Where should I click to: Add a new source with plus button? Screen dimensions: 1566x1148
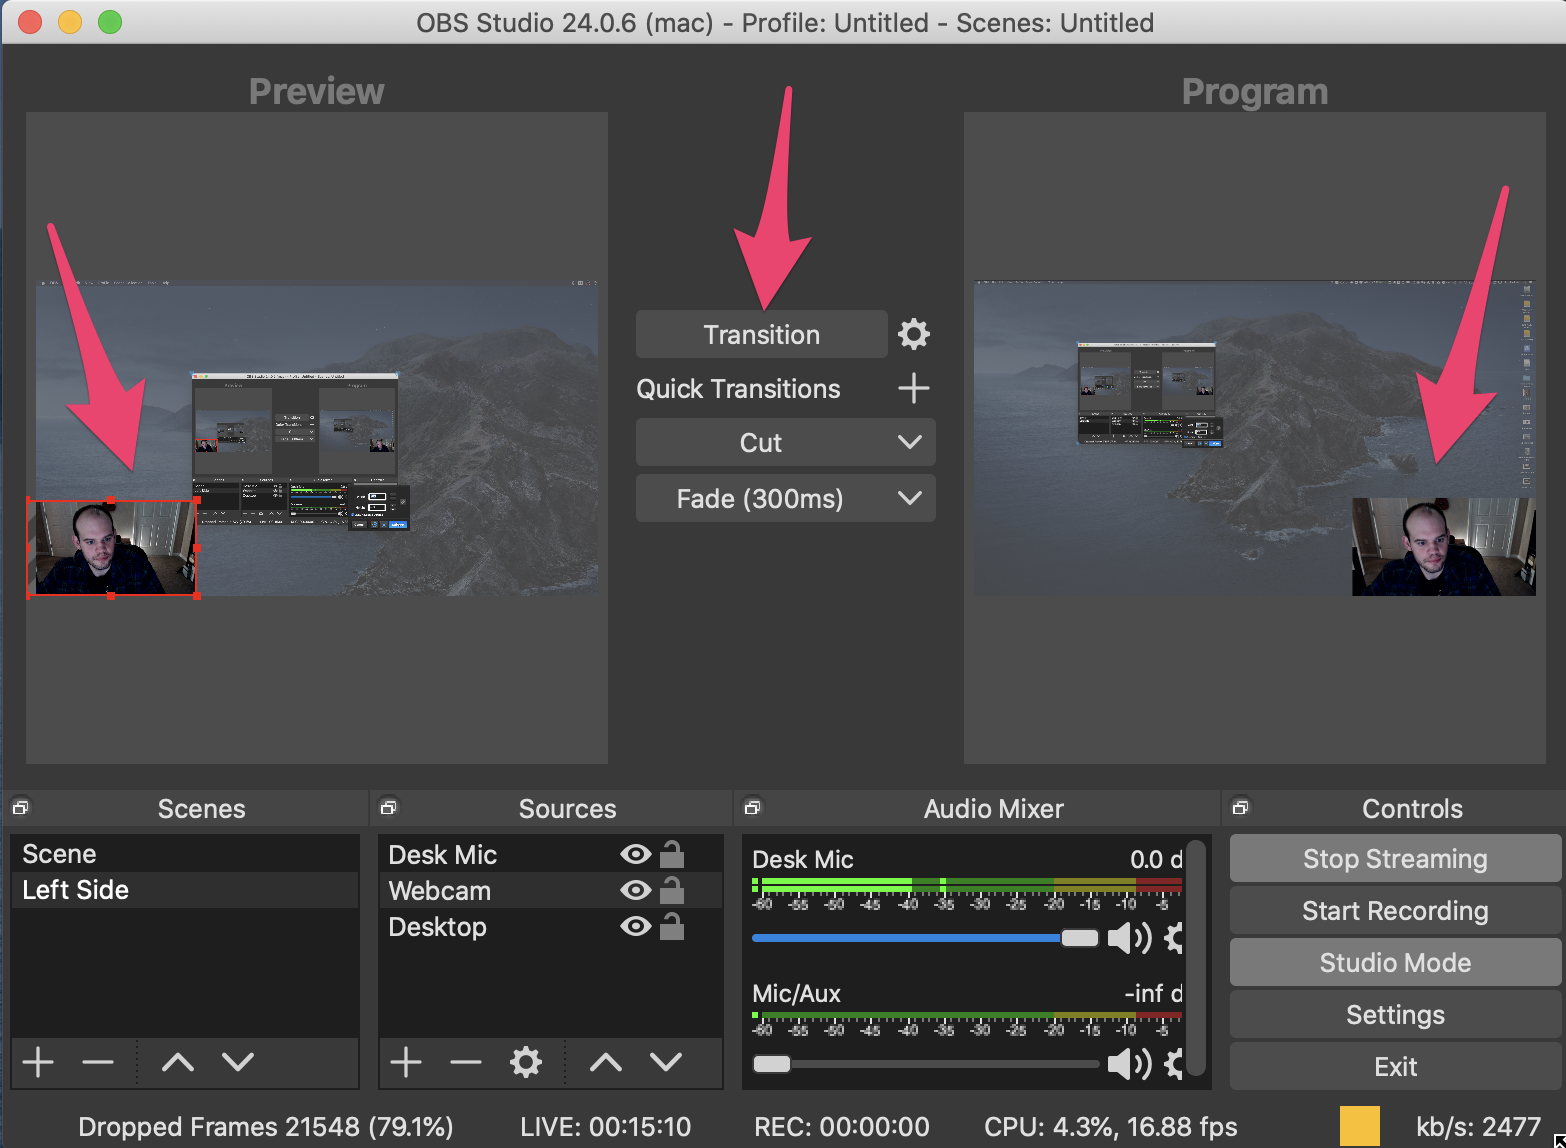pyautogui.click(x=406, y=1062)
